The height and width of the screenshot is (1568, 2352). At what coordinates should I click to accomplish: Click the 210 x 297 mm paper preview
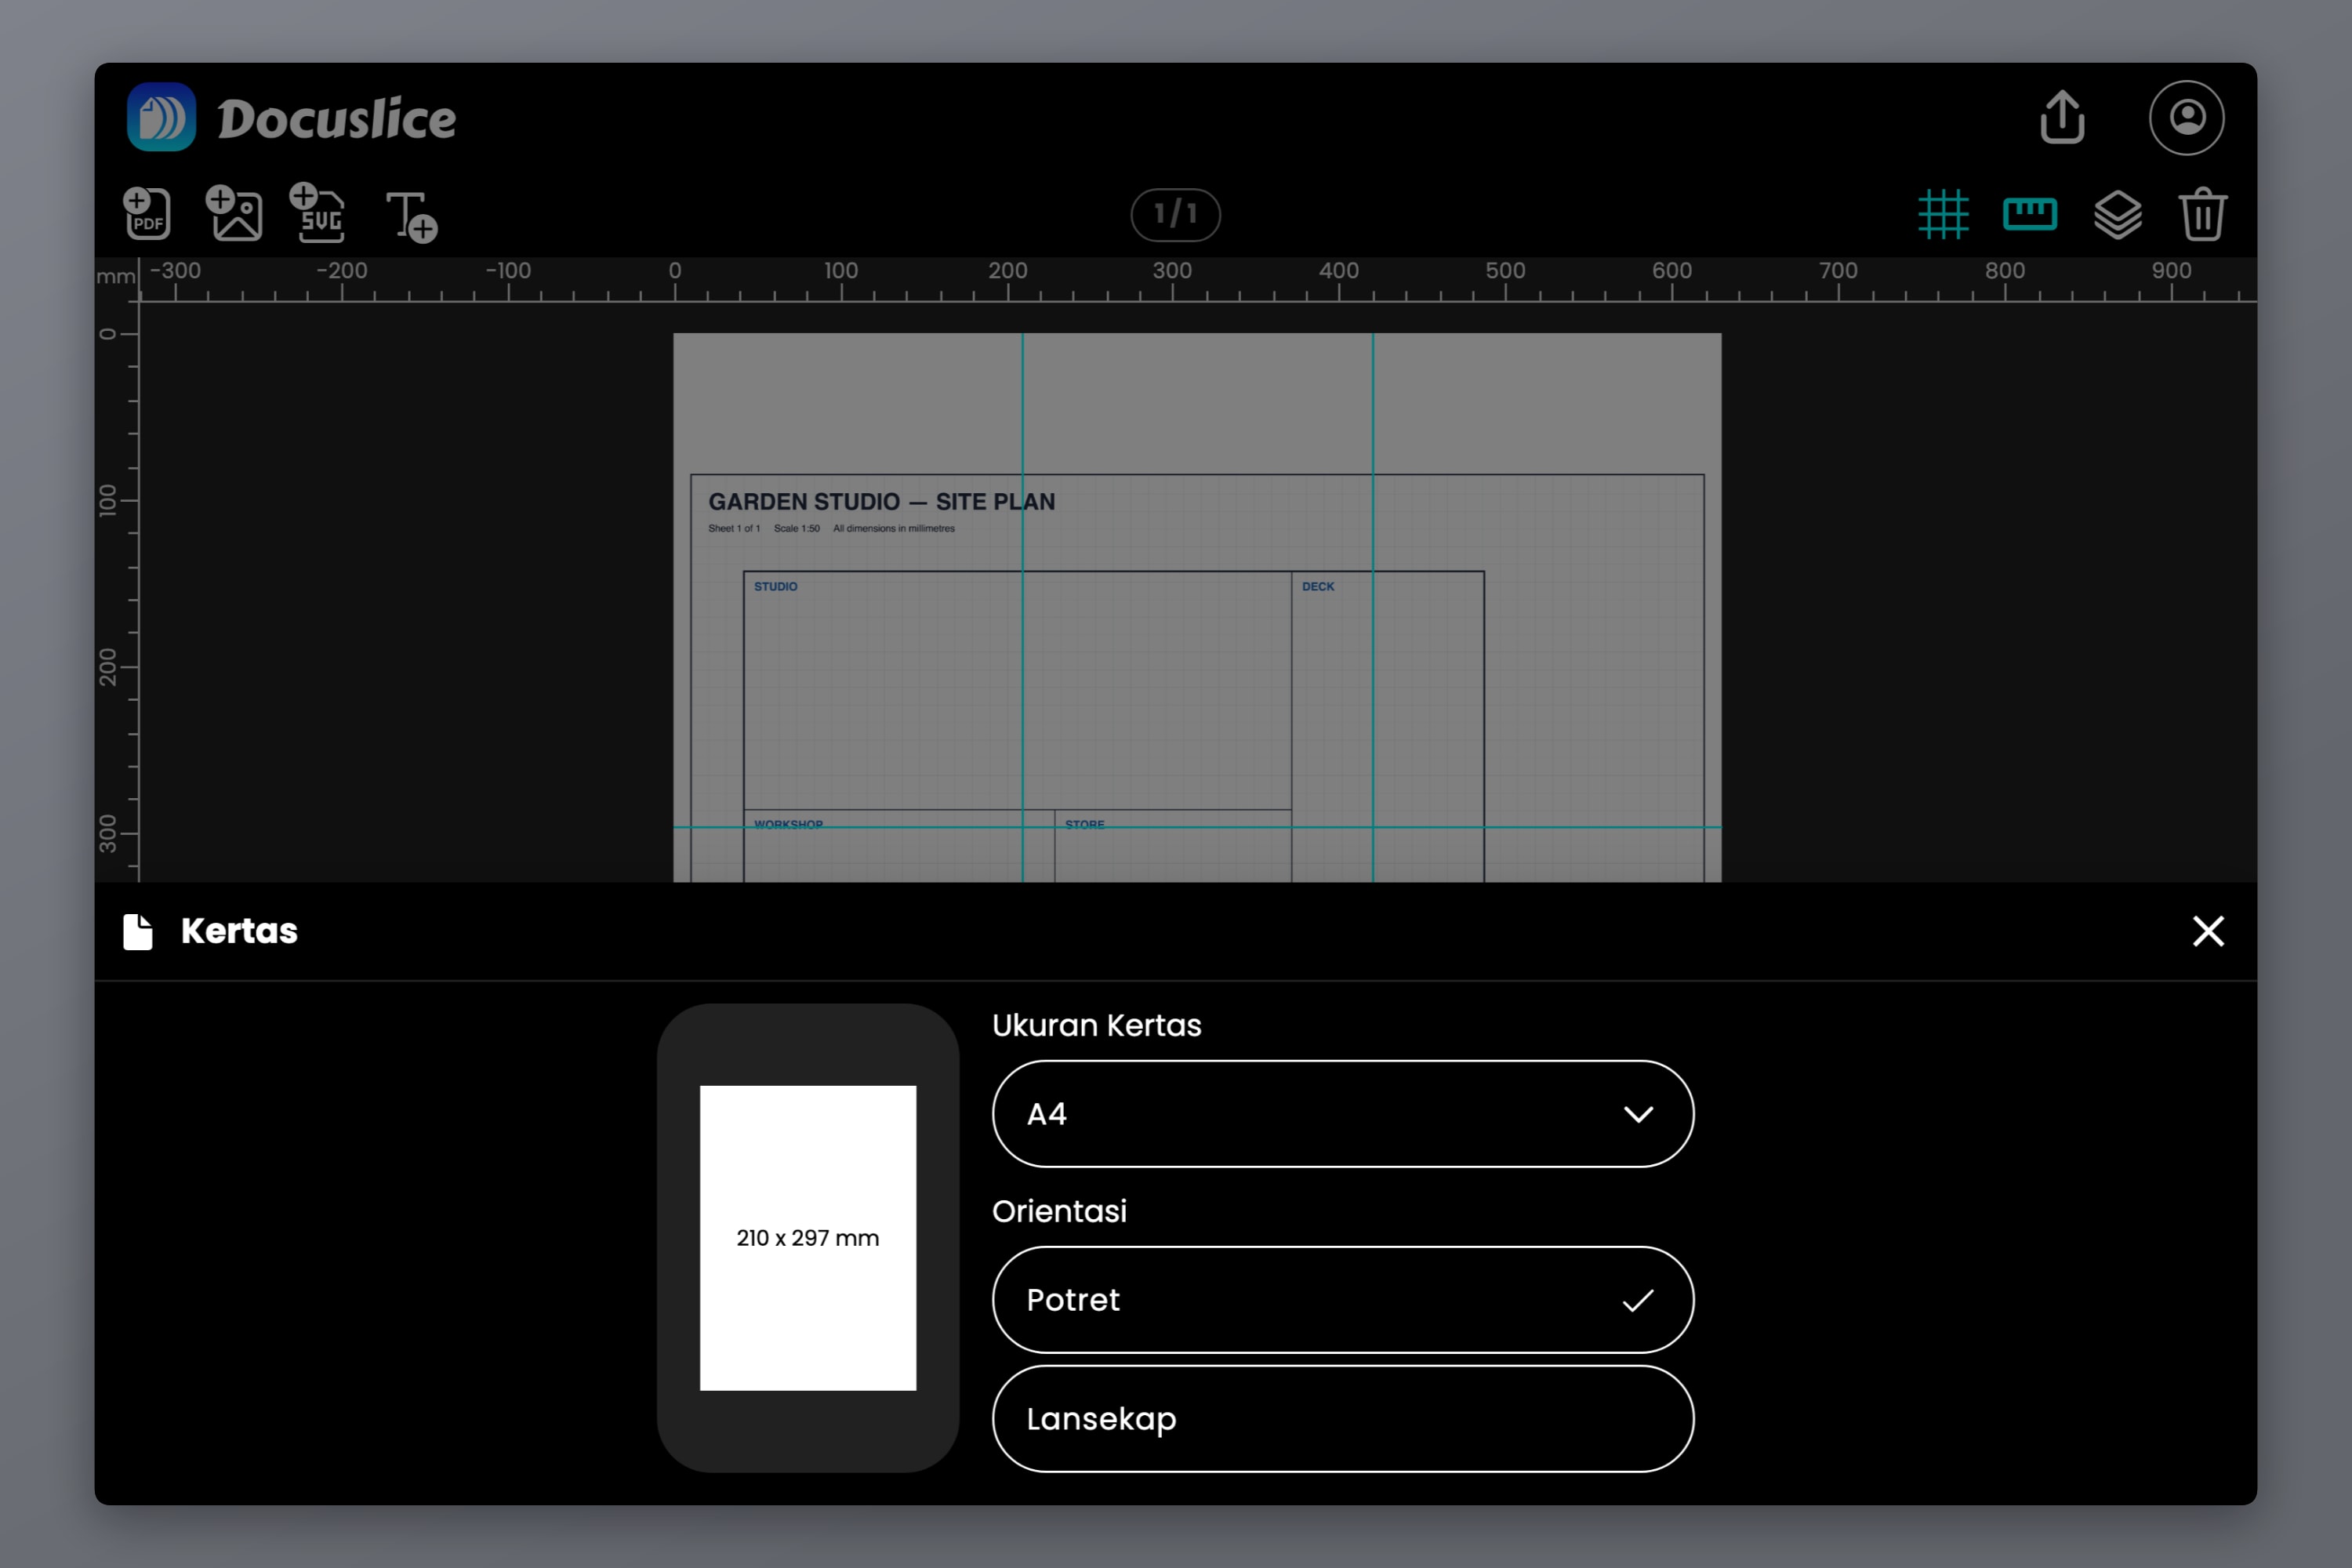(x=808, y=1238)
